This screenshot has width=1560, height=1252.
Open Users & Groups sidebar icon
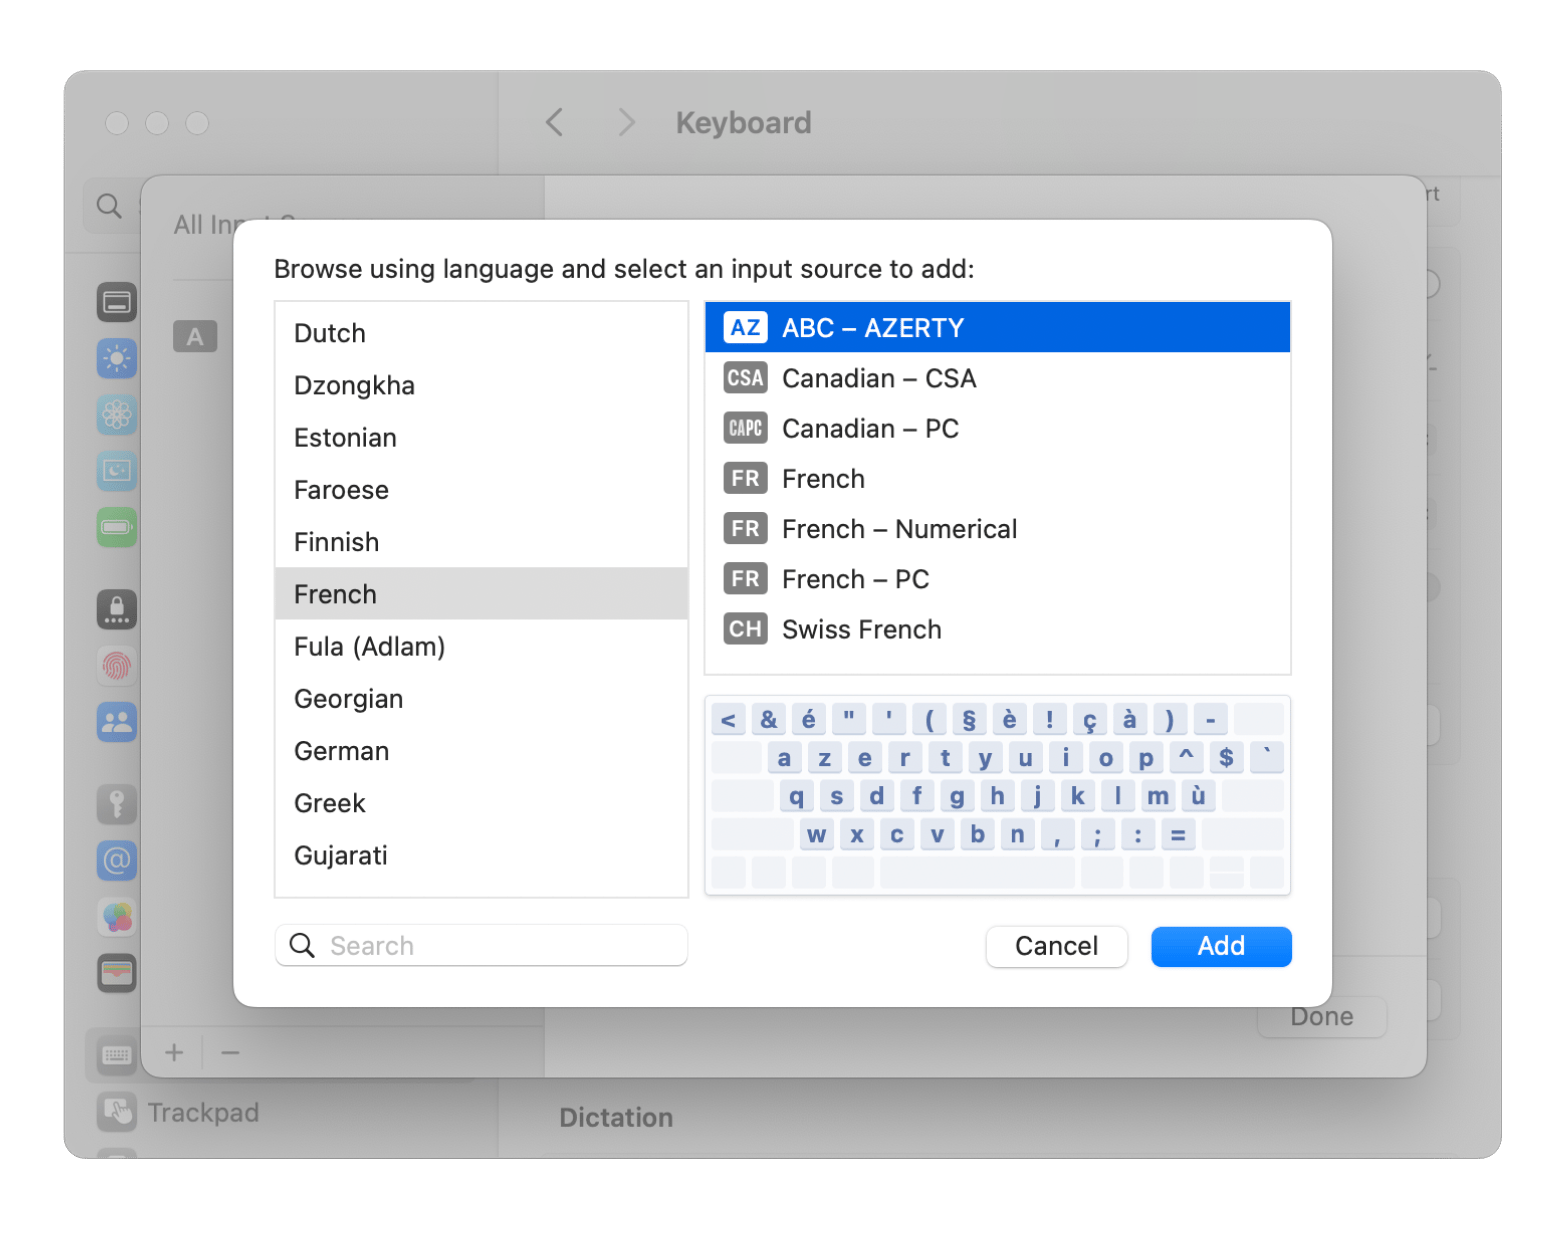[x=117, y=721]
